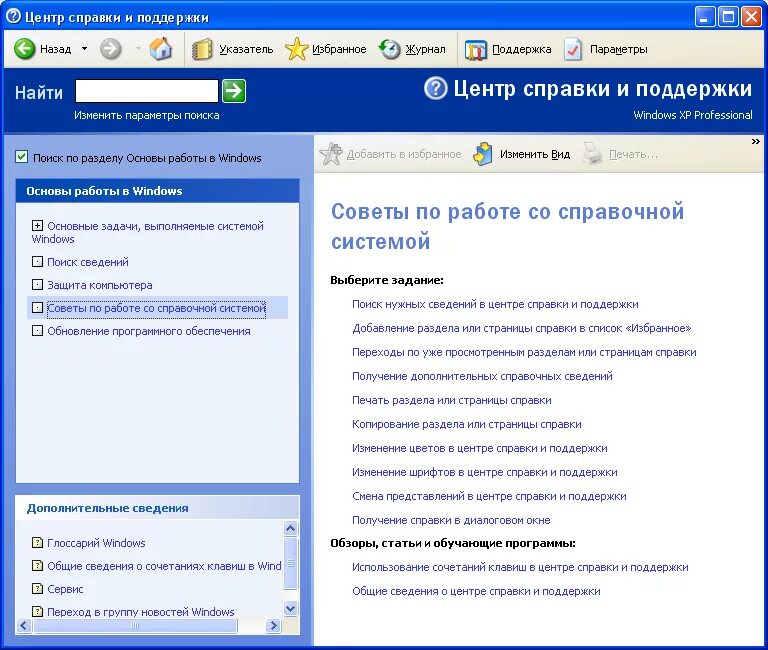The width and height of the screenshot is (768, 650).
Task: Click Добавить в избранное star icon
Action: tap(331, 154)
